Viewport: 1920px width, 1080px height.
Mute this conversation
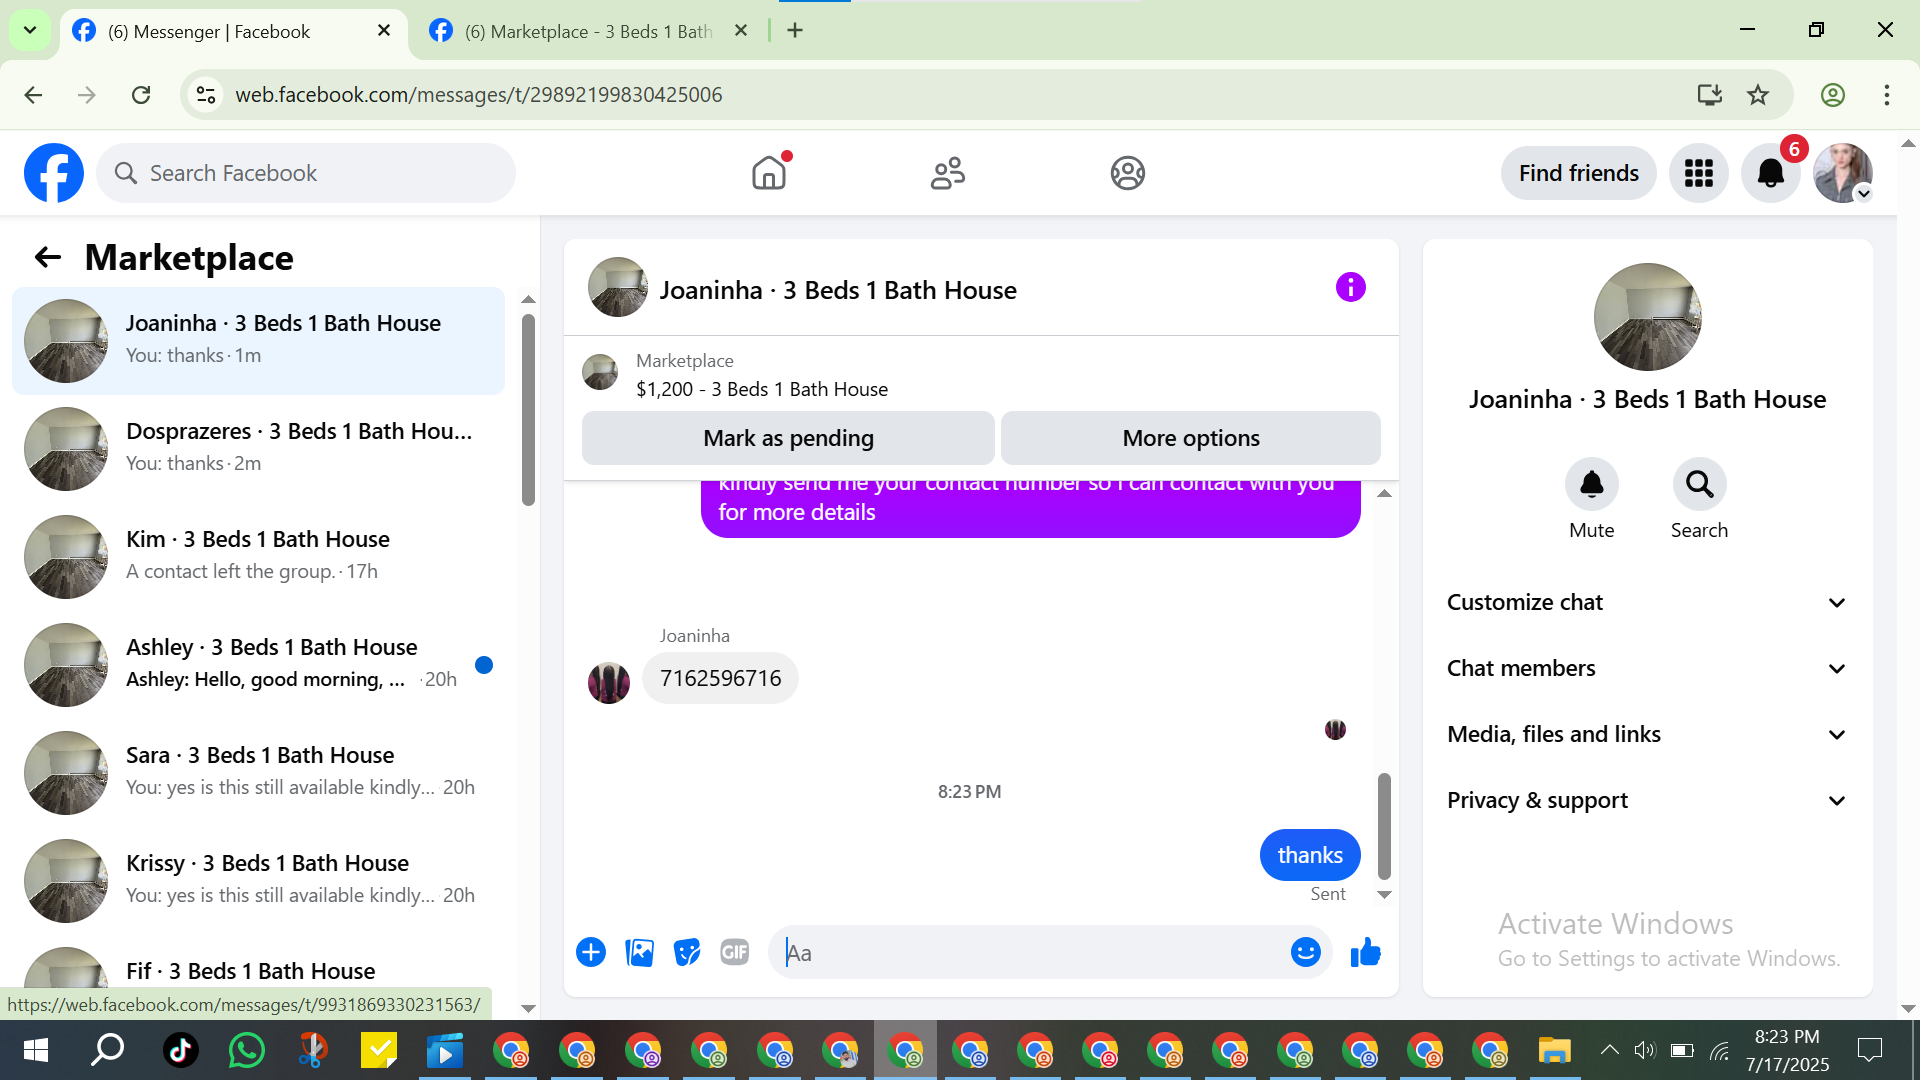tap(1591, 485)
